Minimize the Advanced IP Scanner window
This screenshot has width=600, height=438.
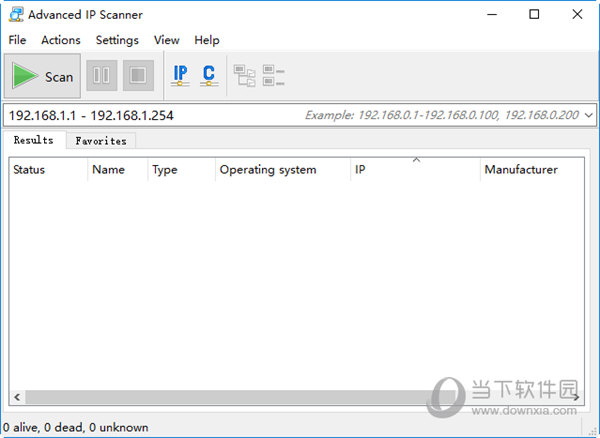pos(492,15)
